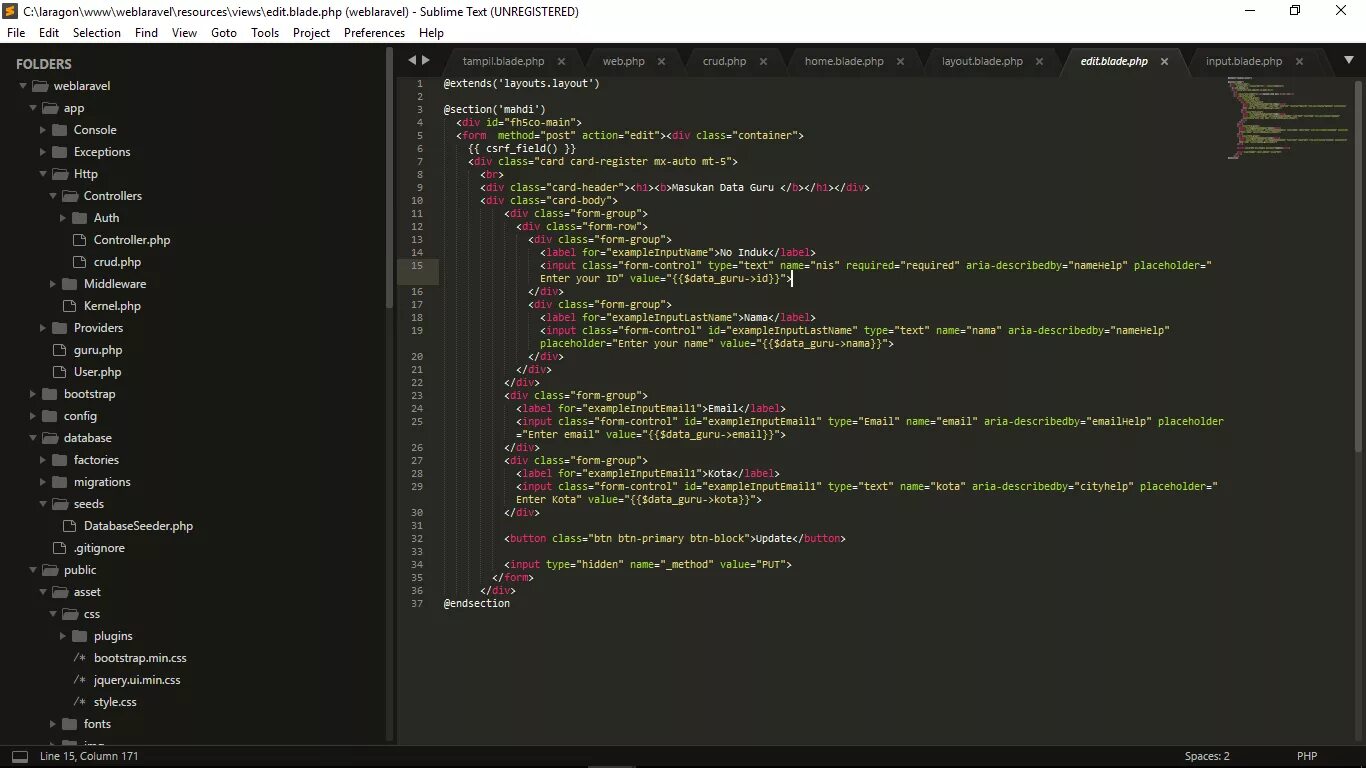This screenshot has width=1366, height=768.
Task: Open the Project menu
Action: 311,33
